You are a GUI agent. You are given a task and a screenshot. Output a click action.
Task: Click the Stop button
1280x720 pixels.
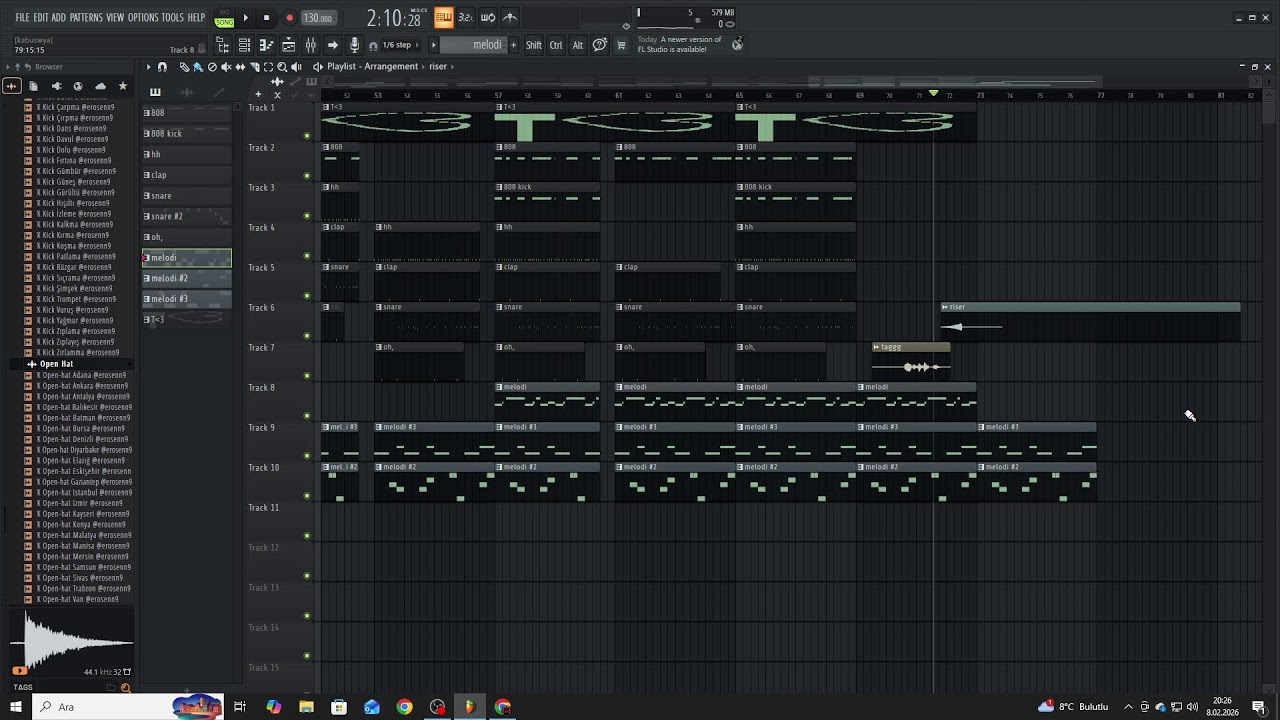coord(266,17)
